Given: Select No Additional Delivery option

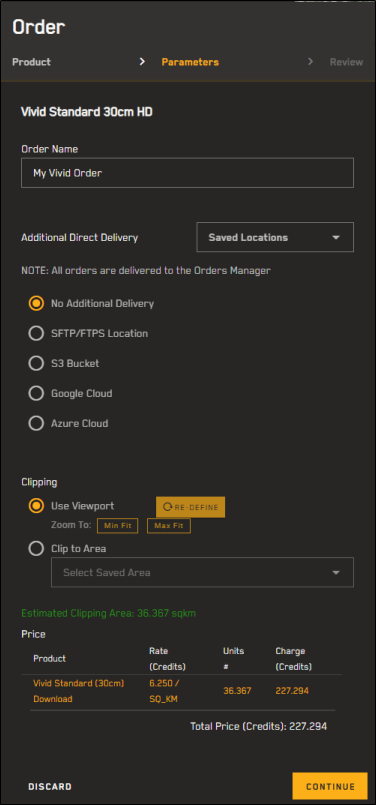Looking at the screenshot, I should click(x=36, y=303).
